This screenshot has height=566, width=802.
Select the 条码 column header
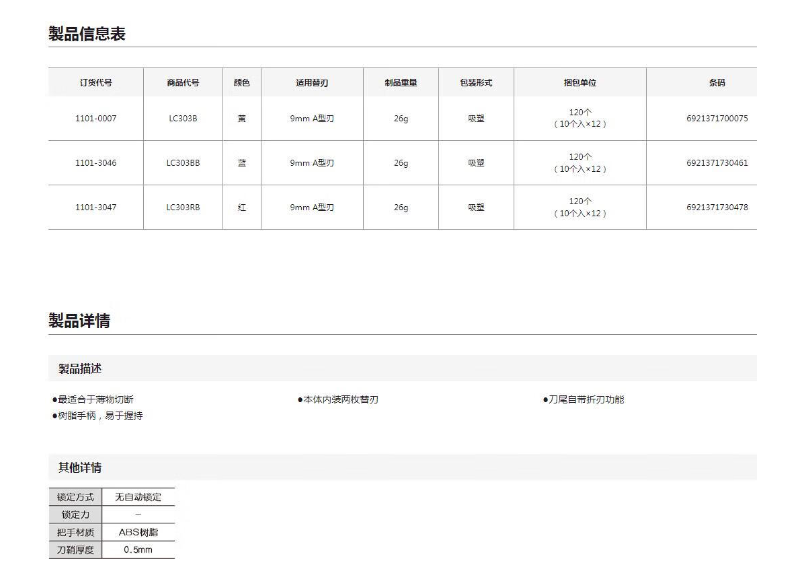pyautogui.click(x=717, y=83)
